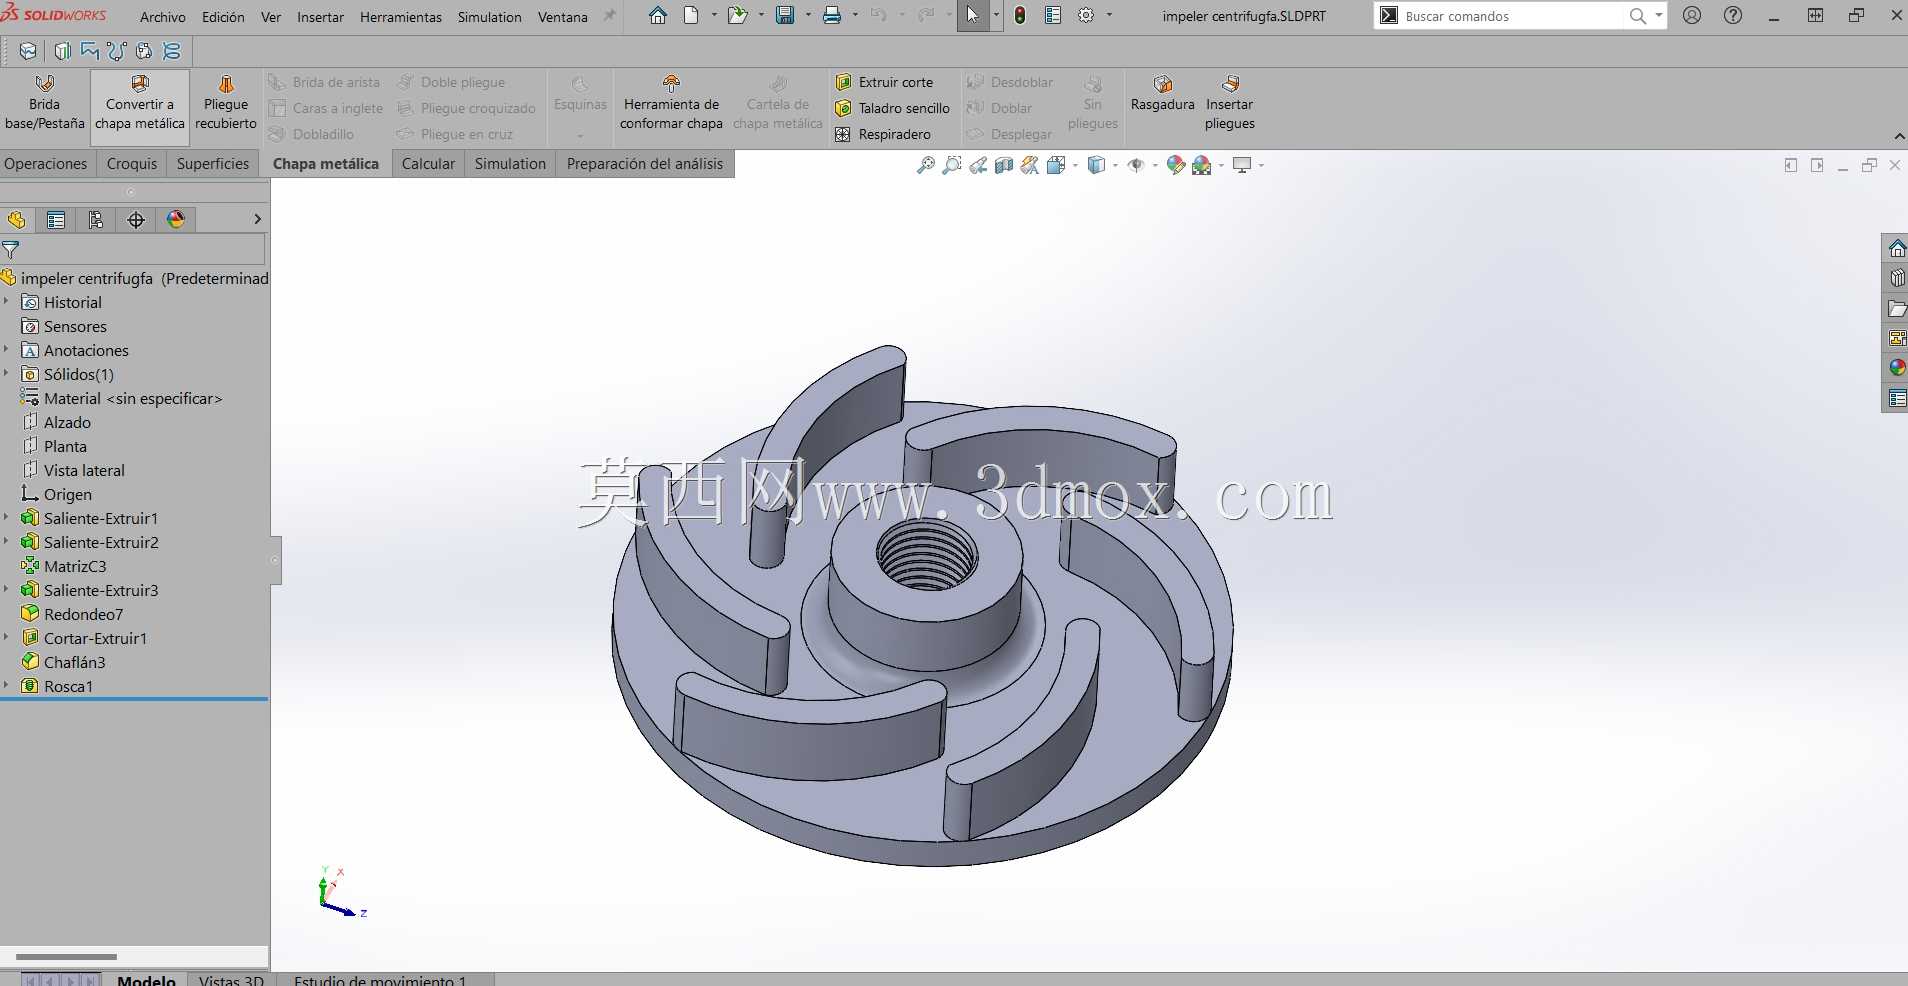Click the Select cursor tool
This screenshot has width=1908, height=986.
(972, 16)
